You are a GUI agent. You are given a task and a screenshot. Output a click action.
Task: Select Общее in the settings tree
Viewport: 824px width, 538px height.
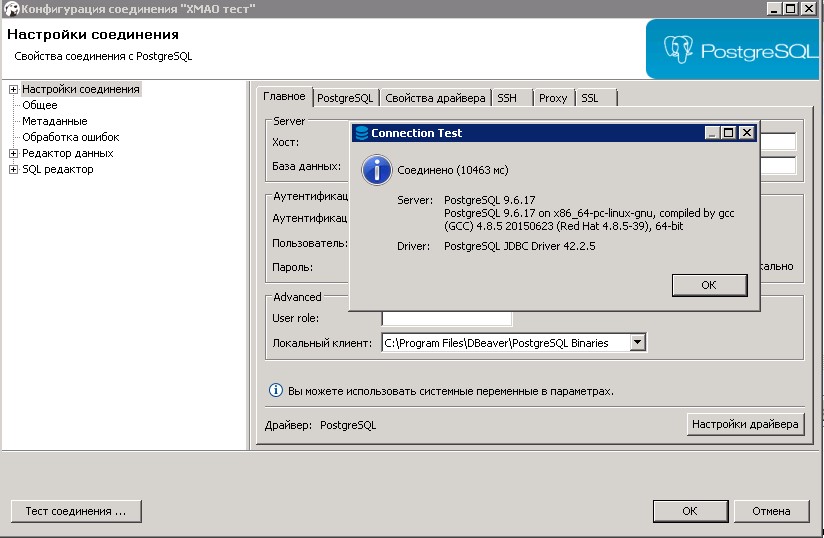tap(39, 105)
